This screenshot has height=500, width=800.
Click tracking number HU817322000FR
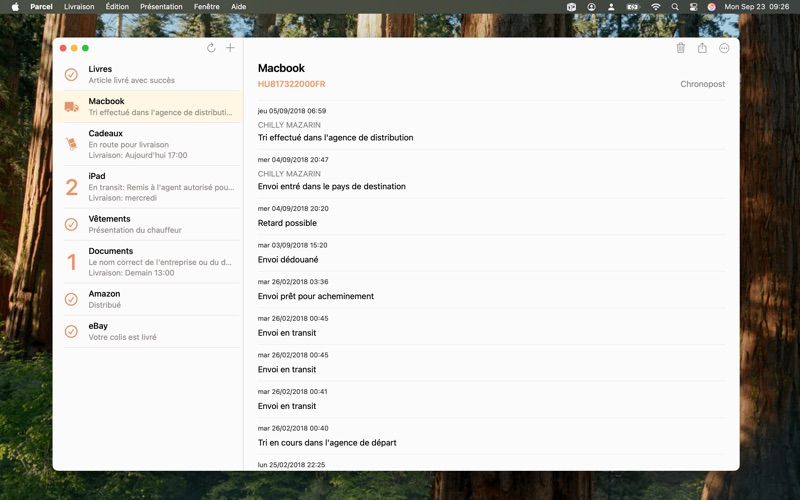(x=291, y=84)
